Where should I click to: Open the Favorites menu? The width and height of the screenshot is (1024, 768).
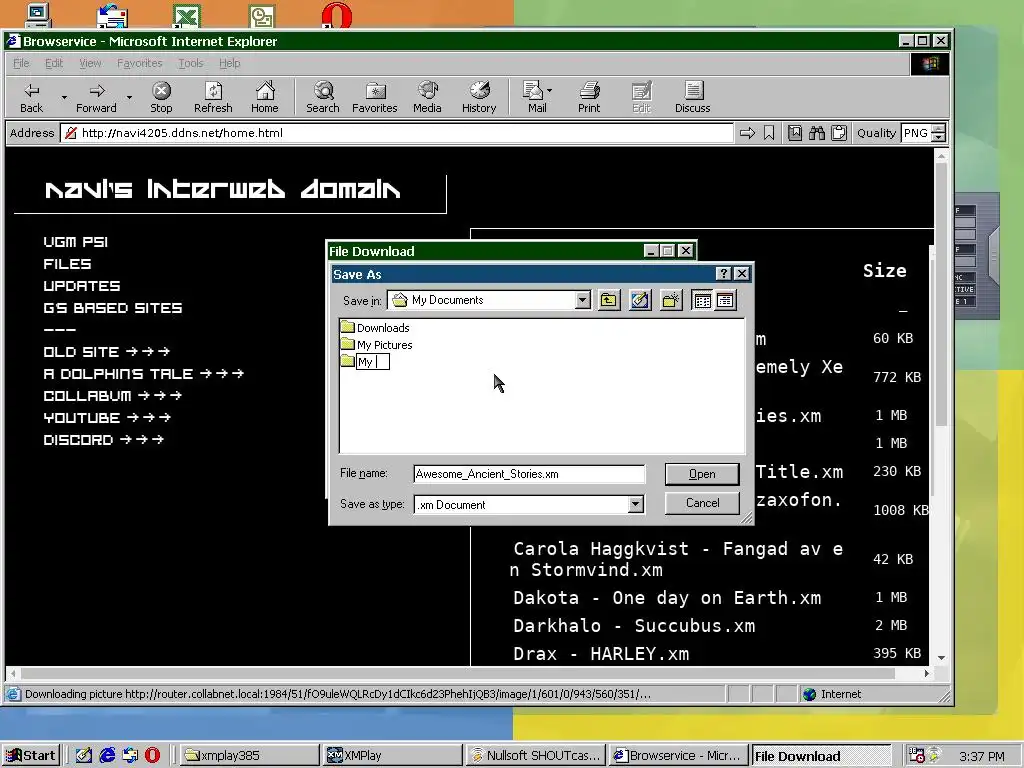click(x=140, y=63)
